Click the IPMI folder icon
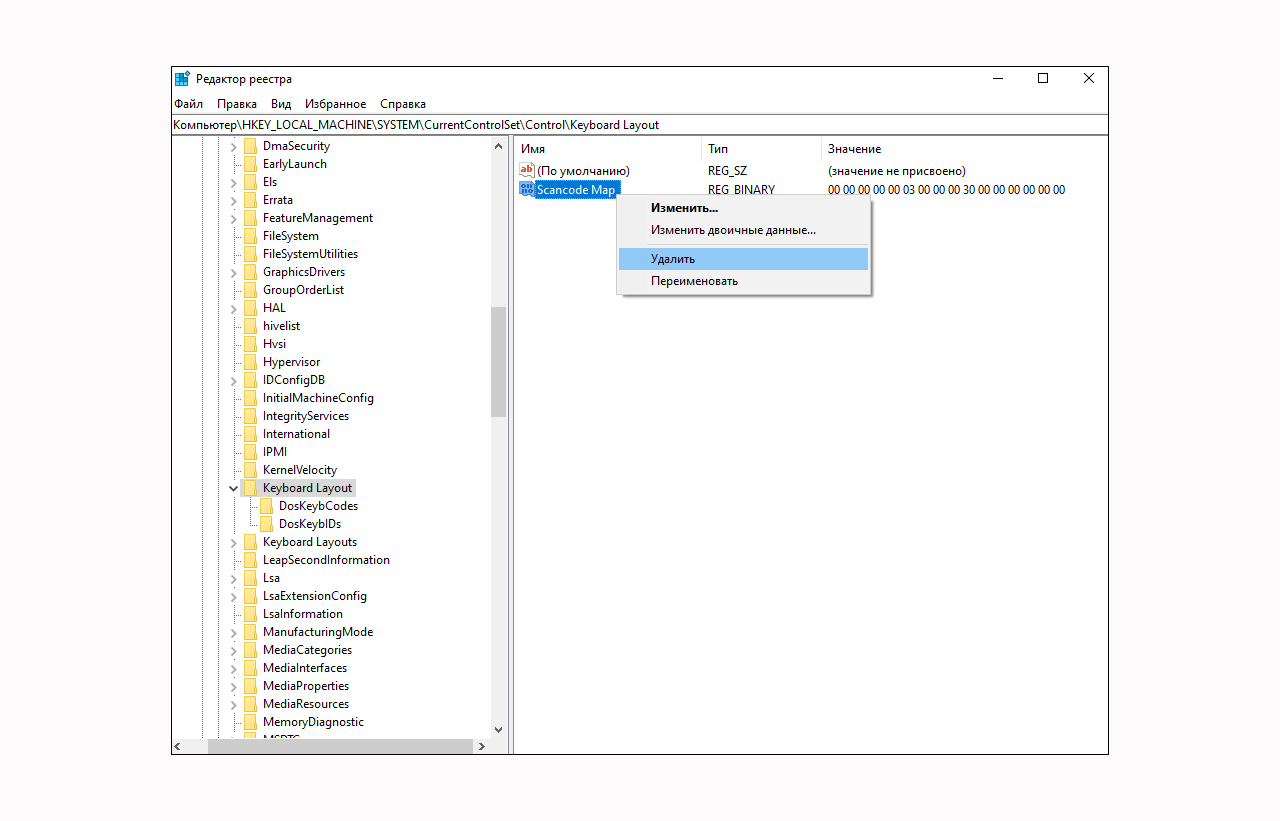1280x821 pixels. [x=250, y=452]
